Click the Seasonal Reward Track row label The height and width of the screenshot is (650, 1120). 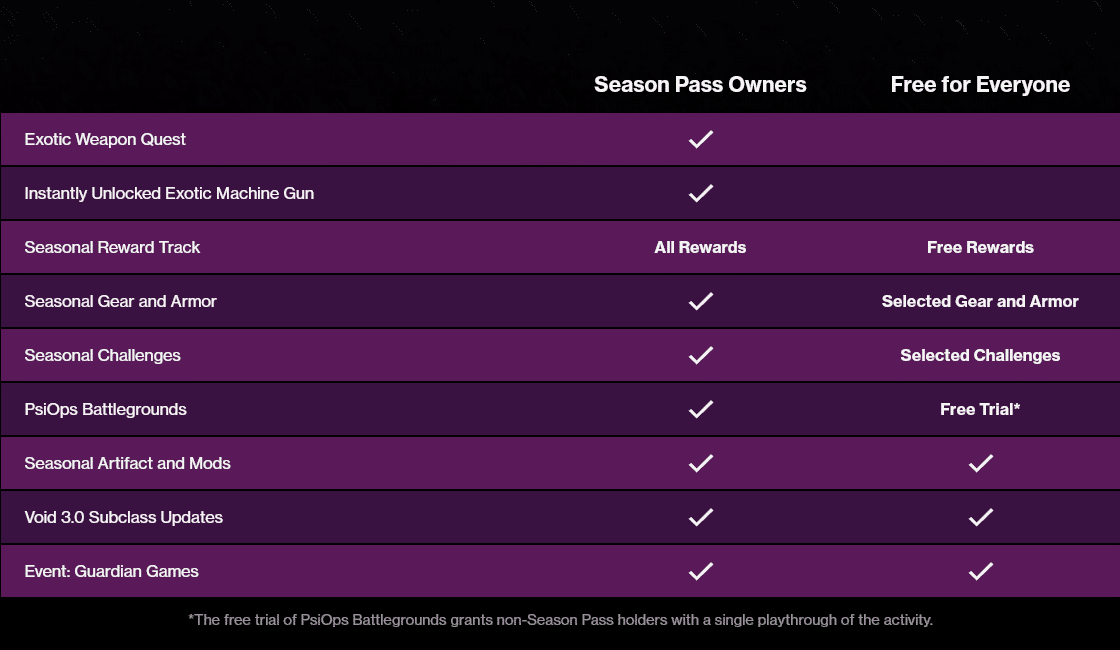coord(112,247)
